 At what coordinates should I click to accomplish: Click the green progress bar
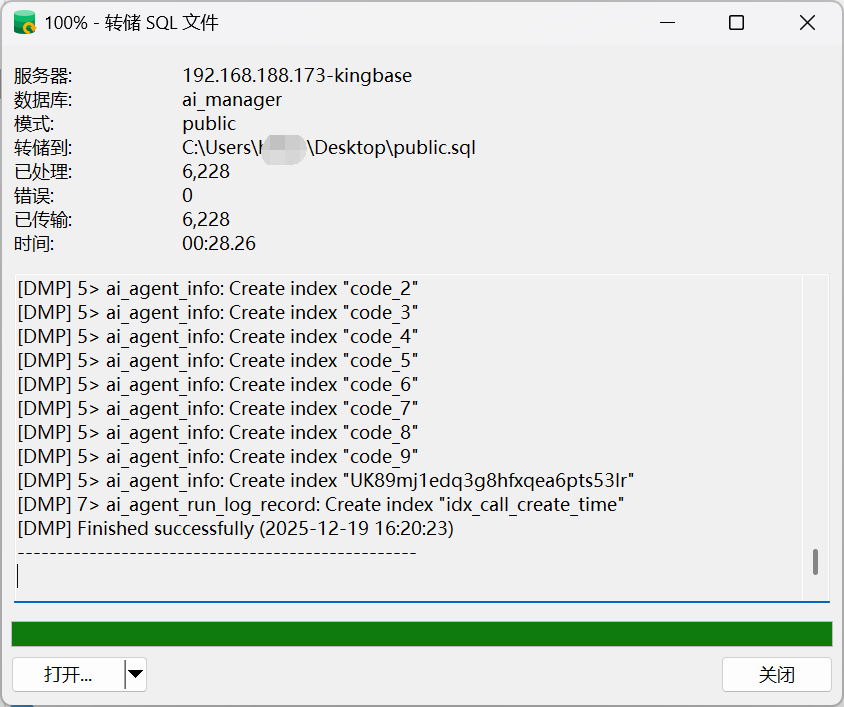422,634
